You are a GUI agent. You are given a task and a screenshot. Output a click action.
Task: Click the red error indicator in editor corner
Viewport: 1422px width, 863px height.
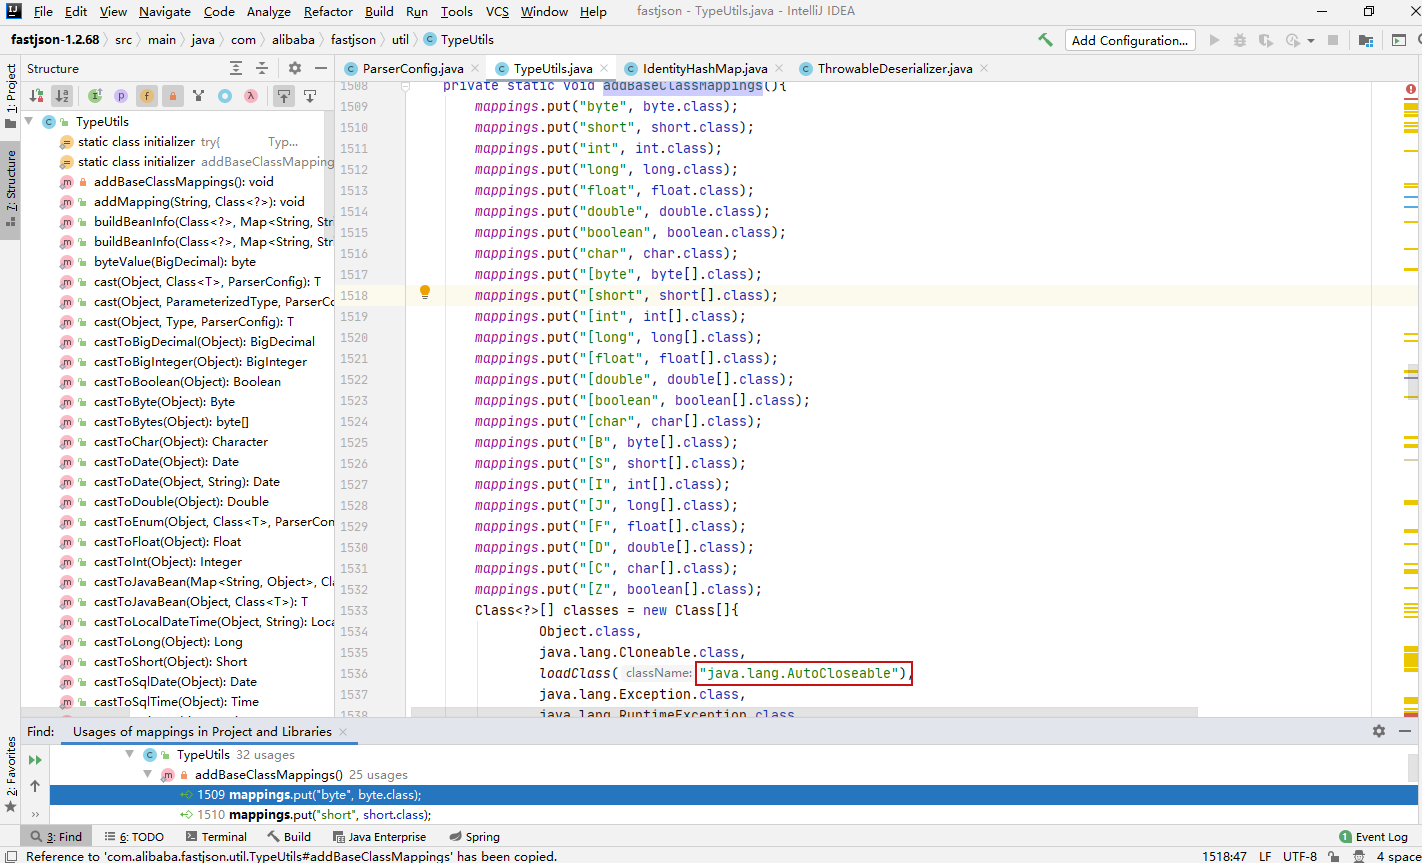tap(1411, 89)
